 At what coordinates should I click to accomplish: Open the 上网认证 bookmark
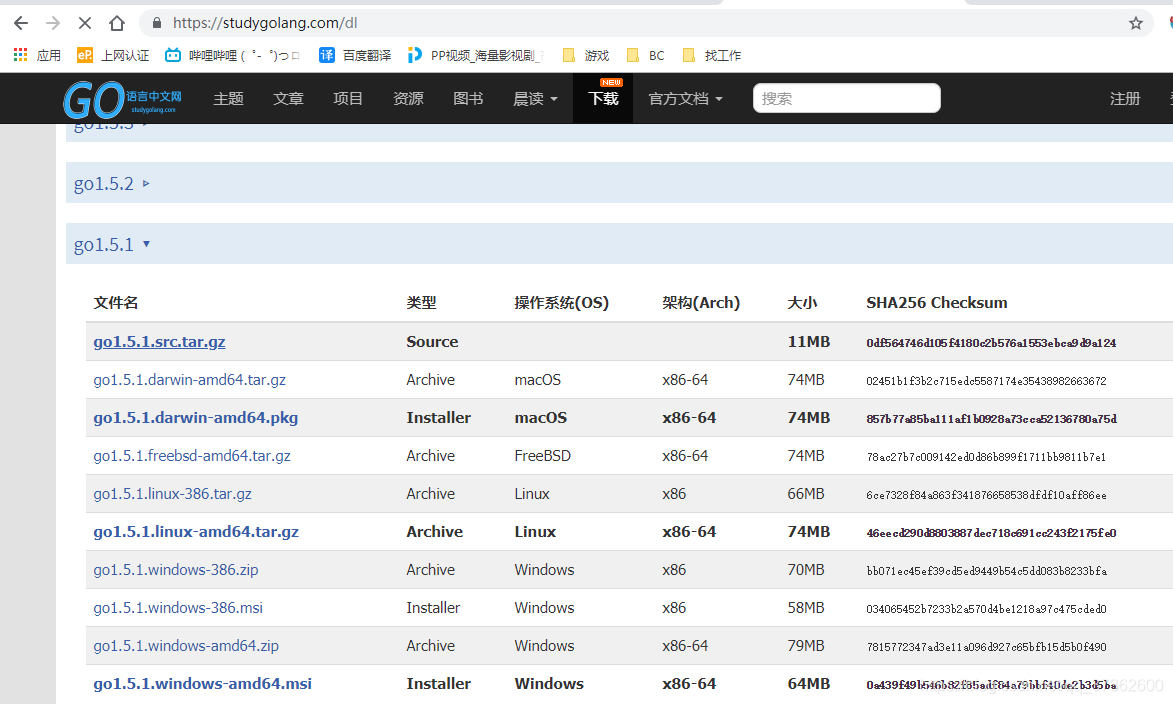click(x=113, y=55)
